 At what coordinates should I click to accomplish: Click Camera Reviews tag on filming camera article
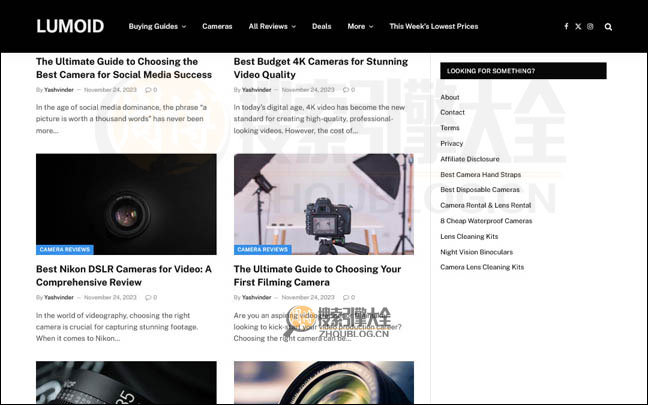click(262, 250)
